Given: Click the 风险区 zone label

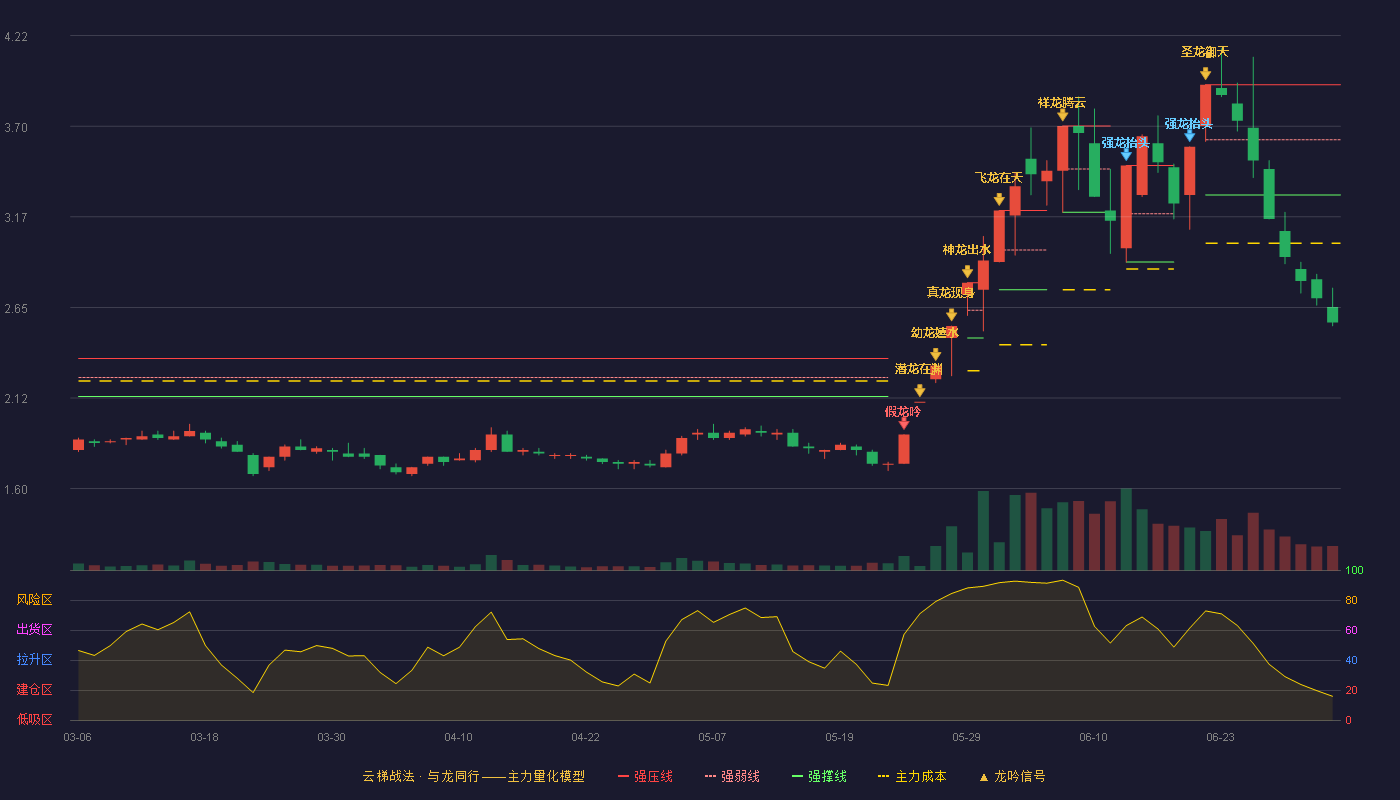Looking at the screenshot, I should pyautogui.click(x=35, y=600).
